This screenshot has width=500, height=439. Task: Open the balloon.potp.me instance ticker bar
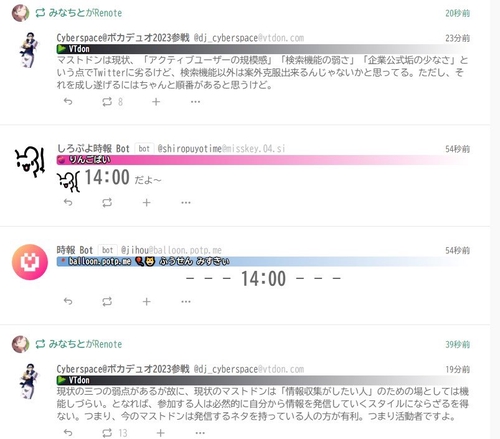[x=263, y=261]
